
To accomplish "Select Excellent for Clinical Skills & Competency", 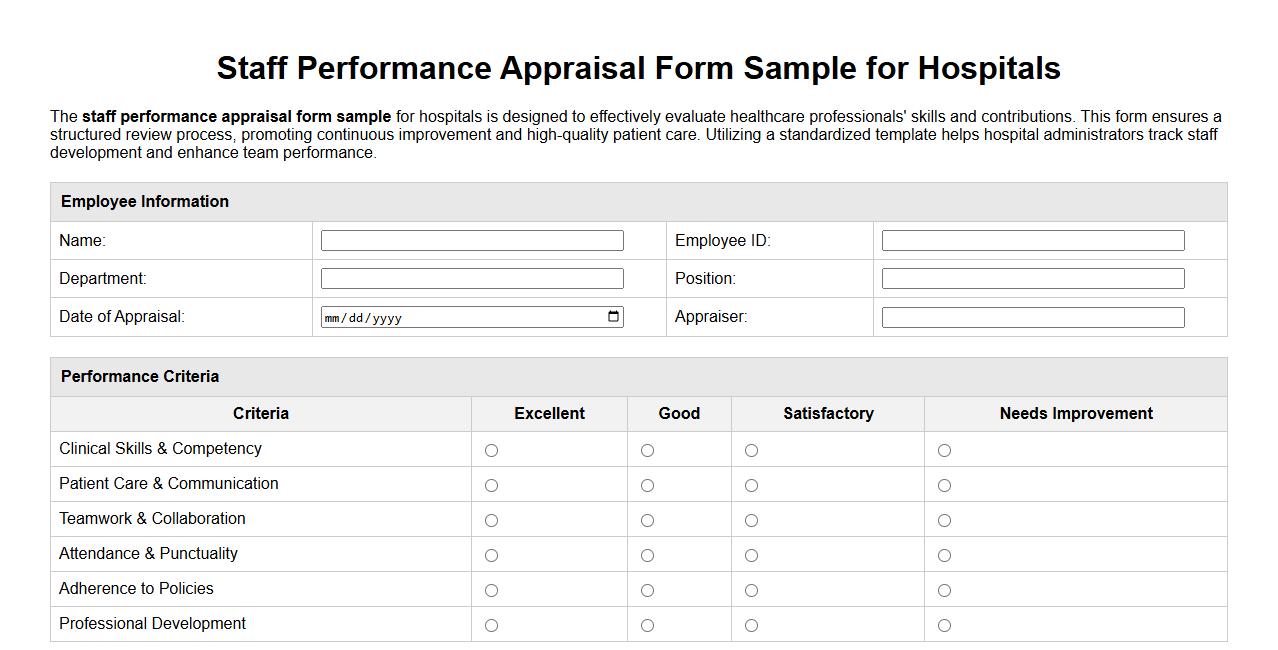I will tap(491, 450).
